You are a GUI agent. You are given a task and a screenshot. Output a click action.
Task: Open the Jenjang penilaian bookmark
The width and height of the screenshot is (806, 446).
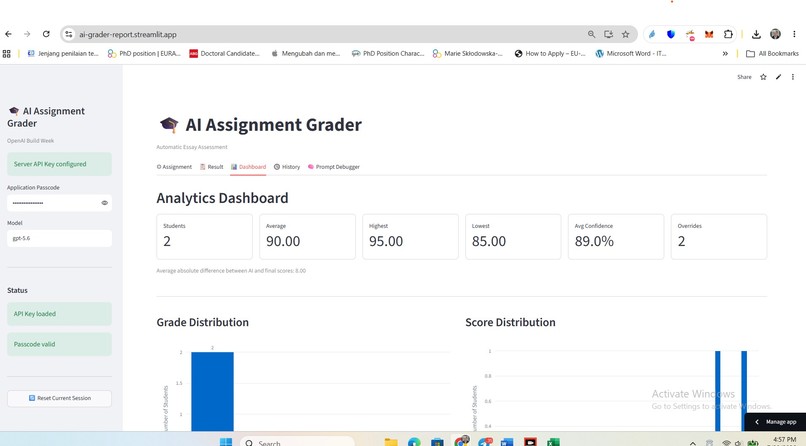tap(62, 53)
